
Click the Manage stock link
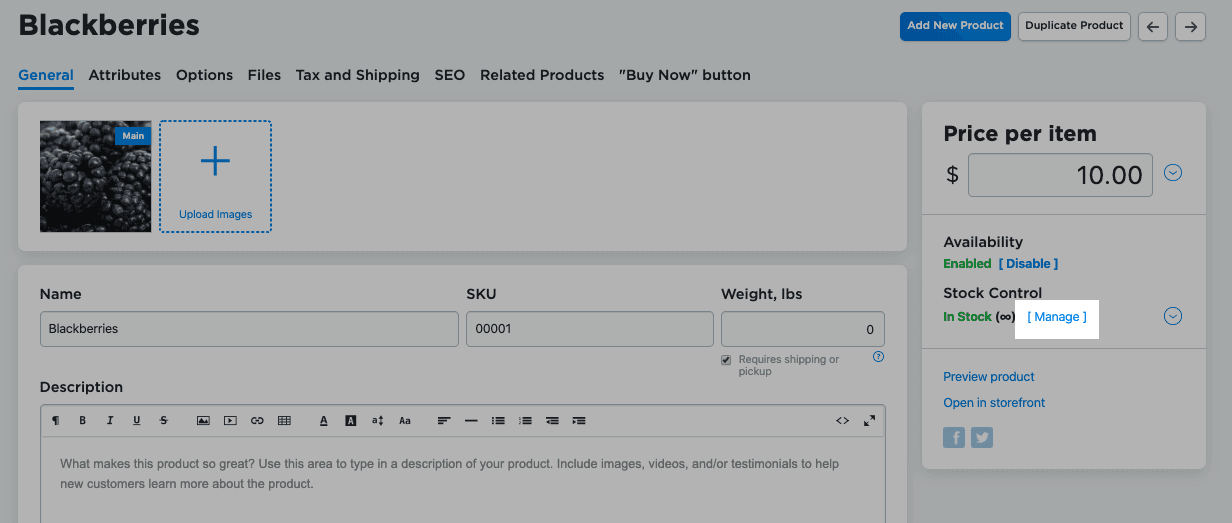coord(1057,317)
